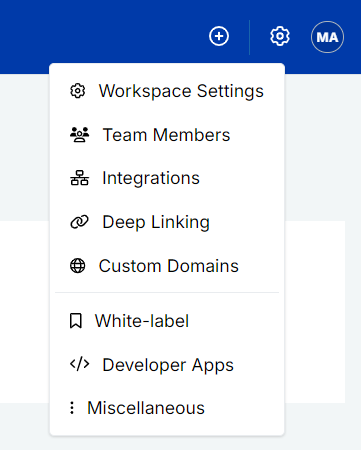Click the globe icon beside Custom Domains
361x450 pixels.
point(78,266)
